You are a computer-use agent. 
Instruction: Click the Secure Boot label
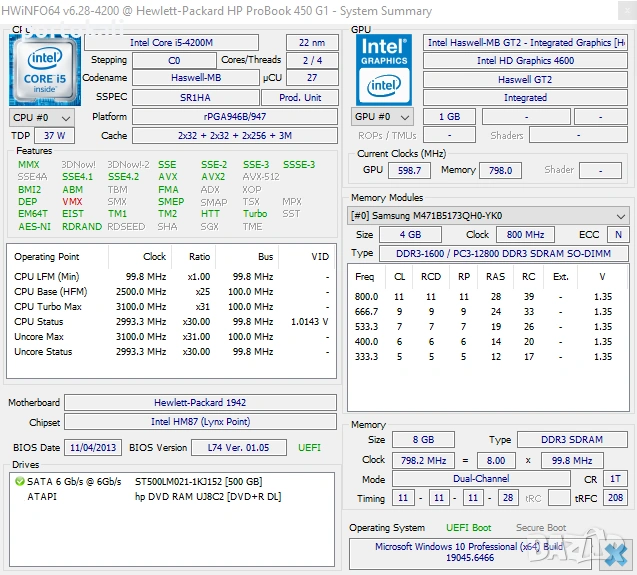coord(541,528)
